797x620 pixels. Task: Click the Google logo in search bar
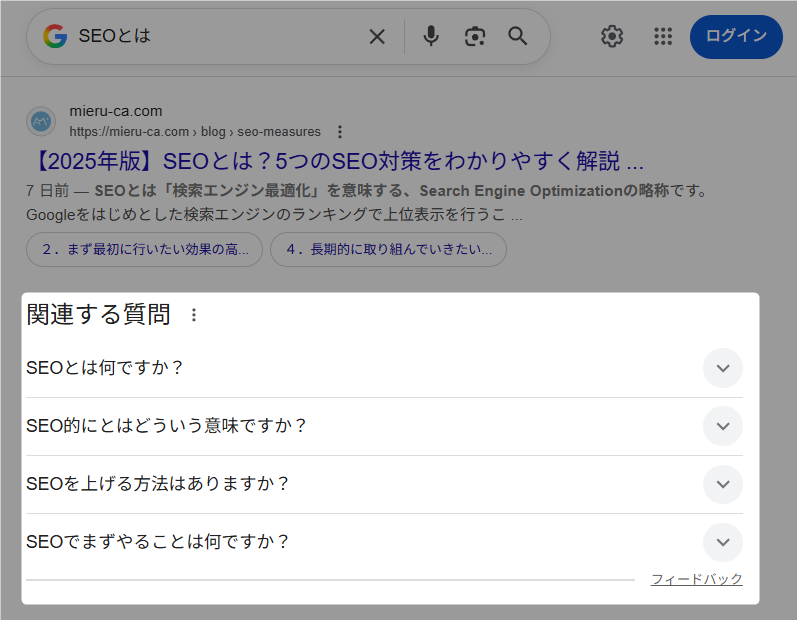click(55, 37)
